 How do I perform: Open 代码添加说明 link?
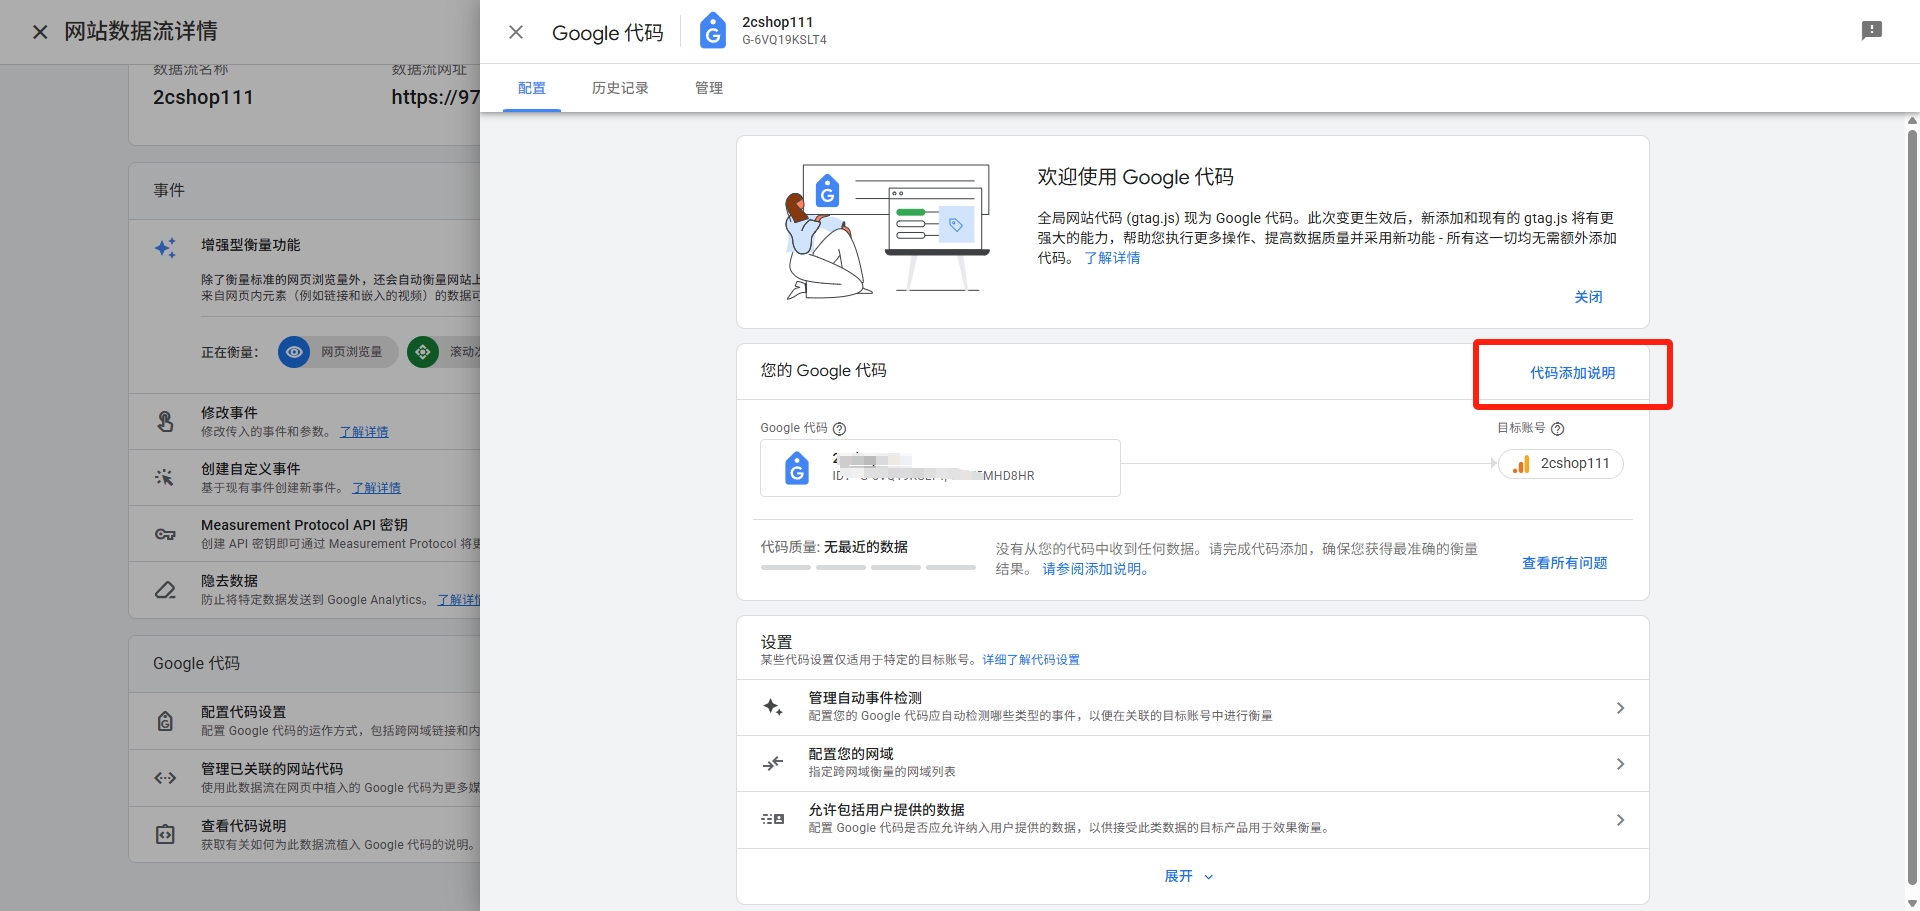click(x=1572, y=373)
